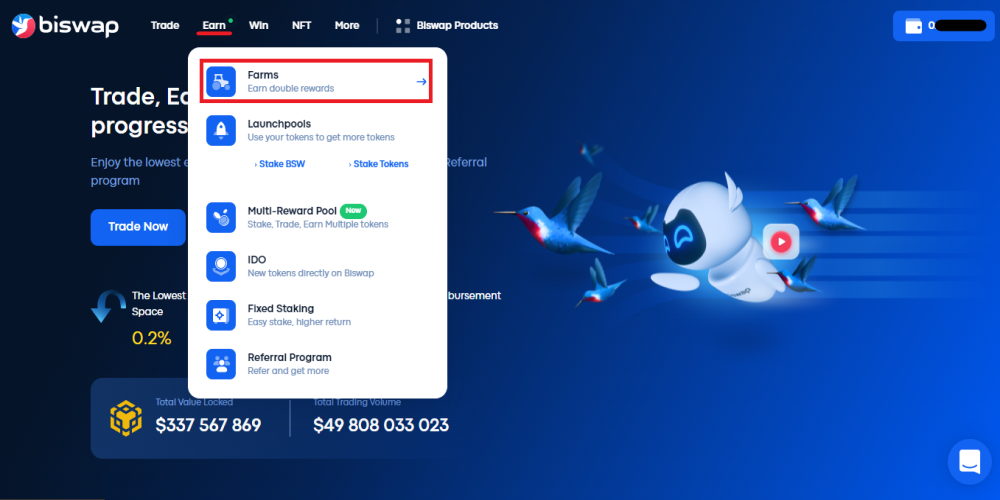This screenshot has height=500, width=1000.
Task: Click the New badge on Multi-Reward Pool
Action: tap(353, 210)
